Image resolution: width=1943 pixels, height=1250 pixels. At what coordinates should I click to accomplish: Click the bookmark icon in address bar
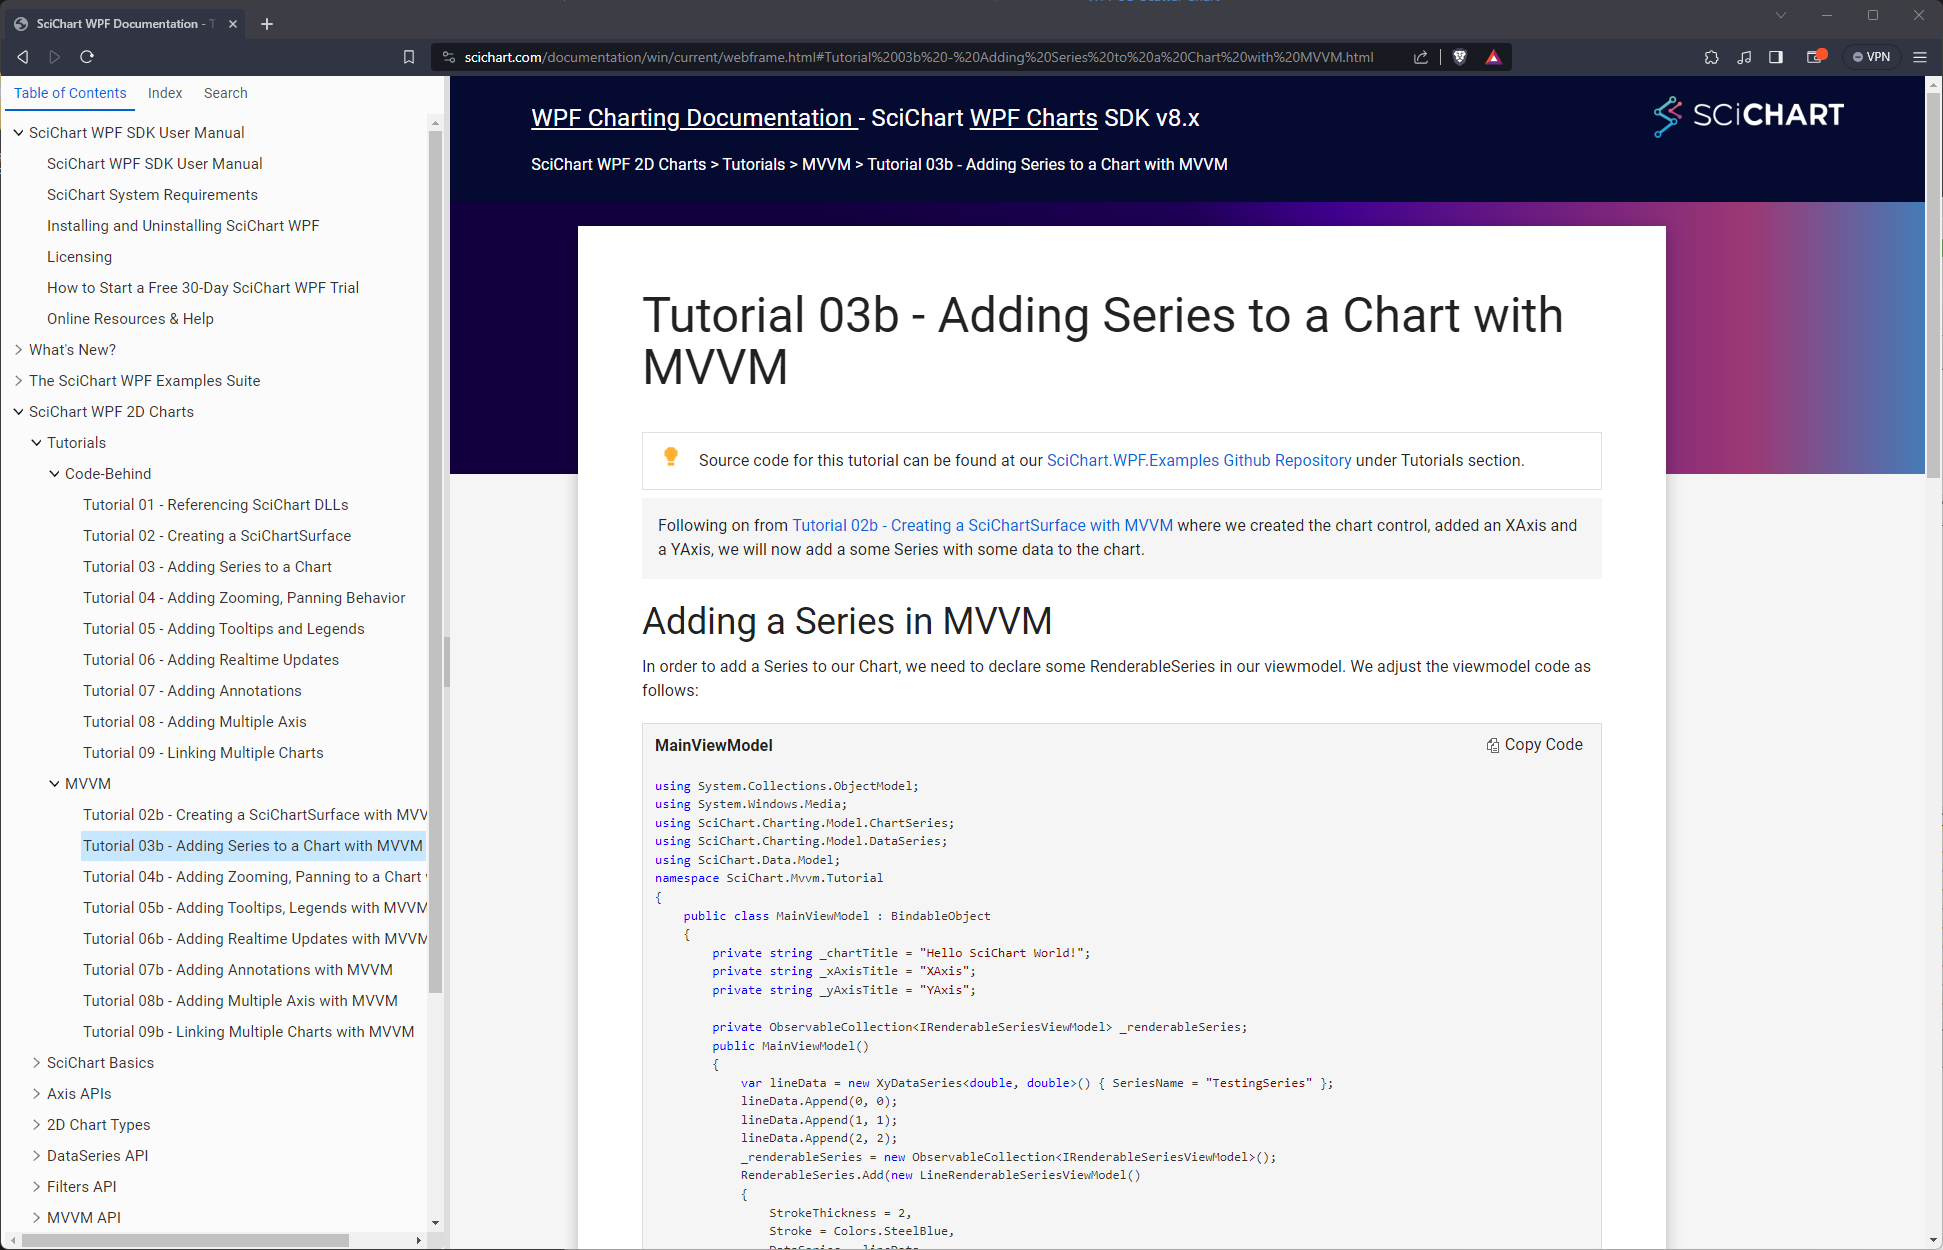pos(409,57)
